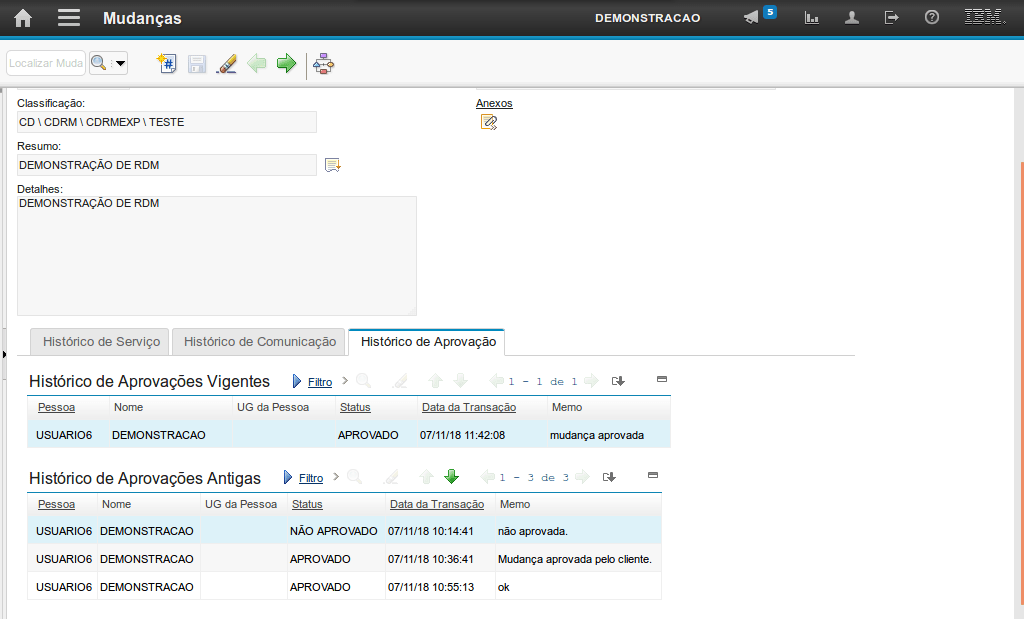Click search icon in Aprovações Vigentes toolbar
Screen dimensions: 1024x620
click(364, 381)
